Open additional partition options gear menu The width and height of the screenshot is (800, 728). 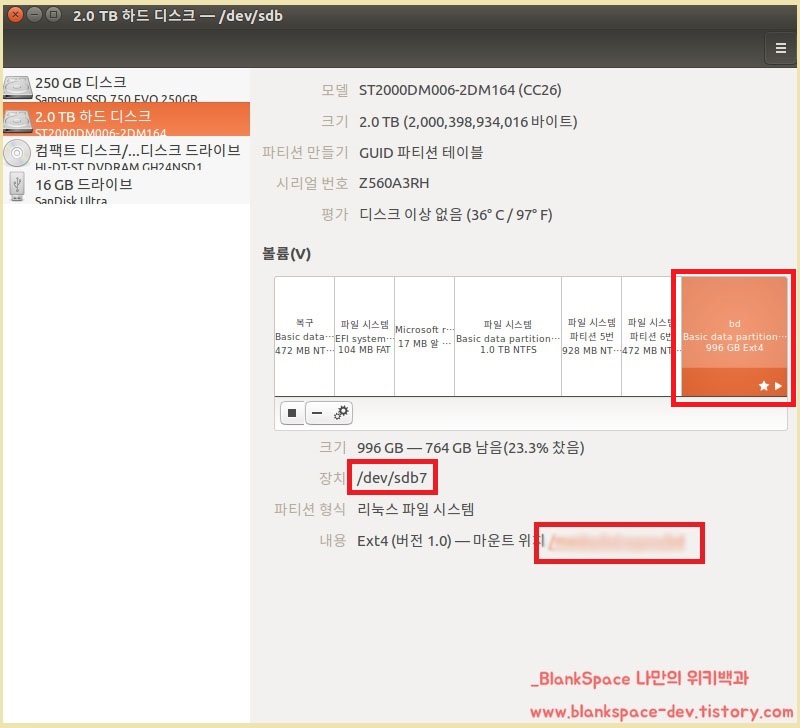(x=341, y=412)
